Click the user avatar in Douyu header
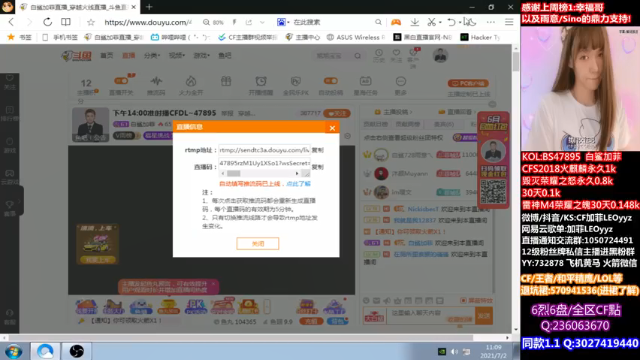 440,56
